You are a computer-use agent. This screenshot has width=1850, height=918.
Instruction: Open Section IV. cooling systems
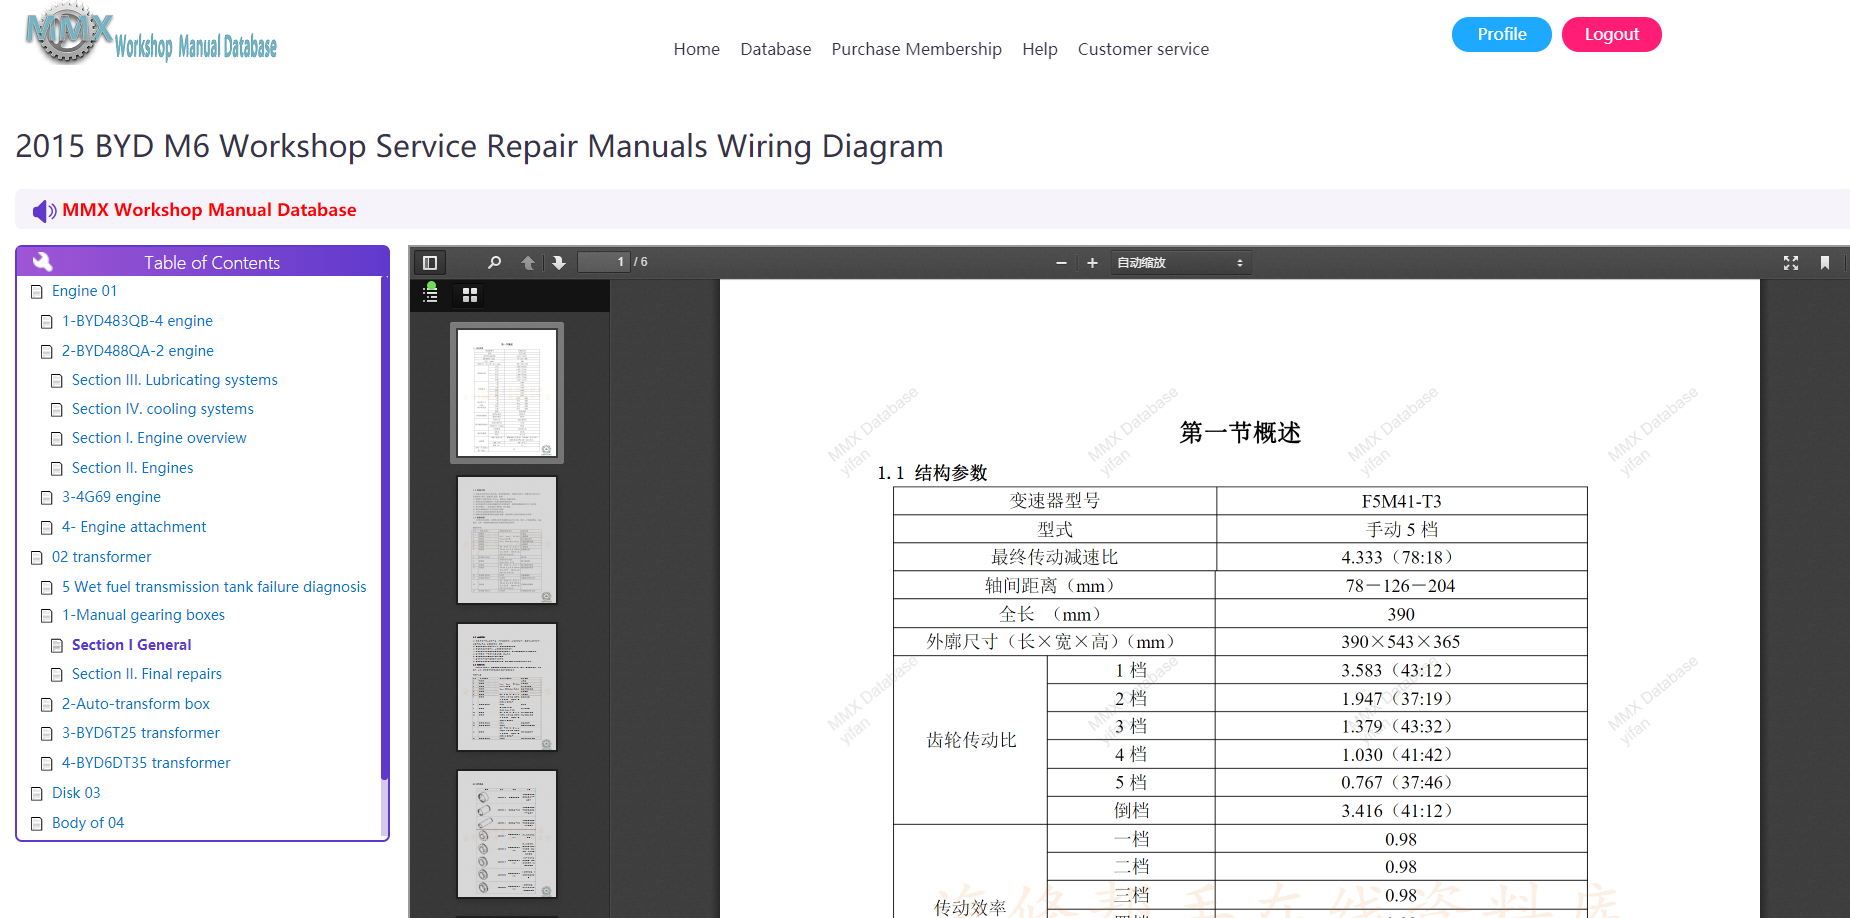point(163,409)
